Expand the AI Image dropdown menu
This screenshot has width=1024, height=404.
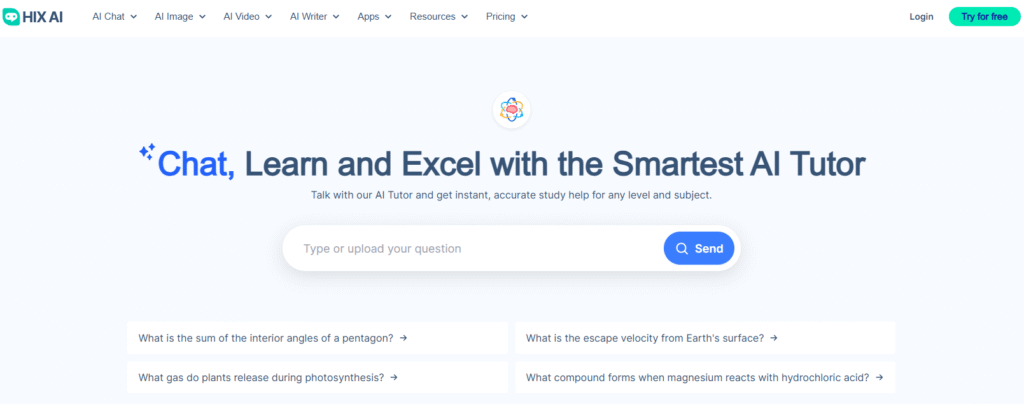tap(180, 17)
